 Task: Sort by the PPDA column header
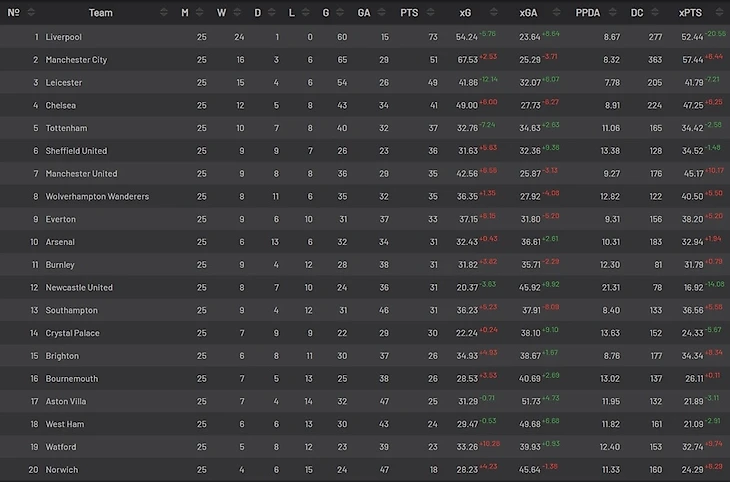pos(588,13)
